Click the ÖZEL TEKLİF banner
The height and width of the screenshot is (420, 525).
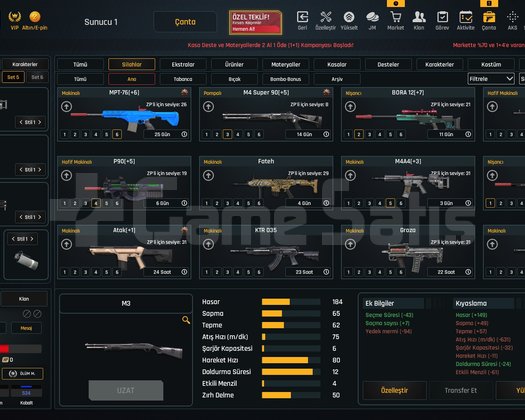coord(255,22)
